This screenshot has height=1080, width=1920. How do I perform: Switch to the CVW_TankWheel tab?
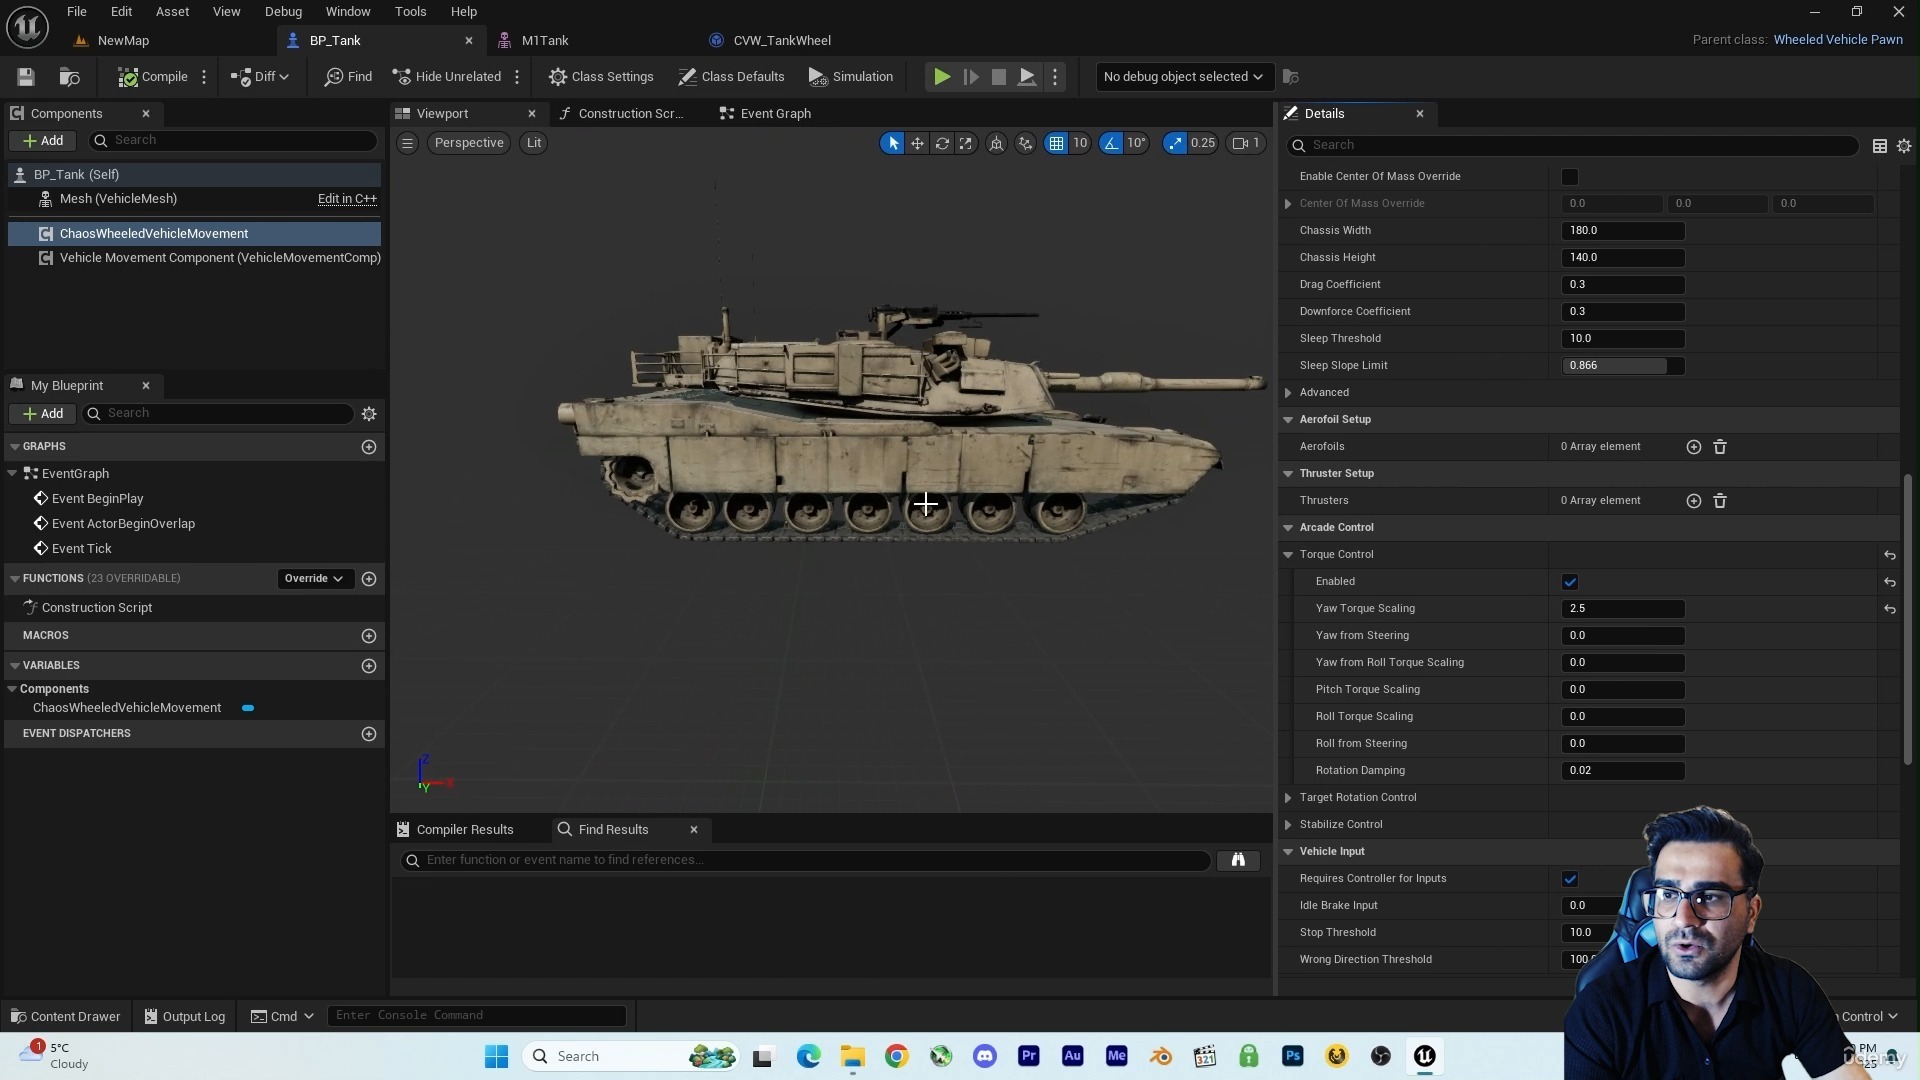tap(782, 41)
